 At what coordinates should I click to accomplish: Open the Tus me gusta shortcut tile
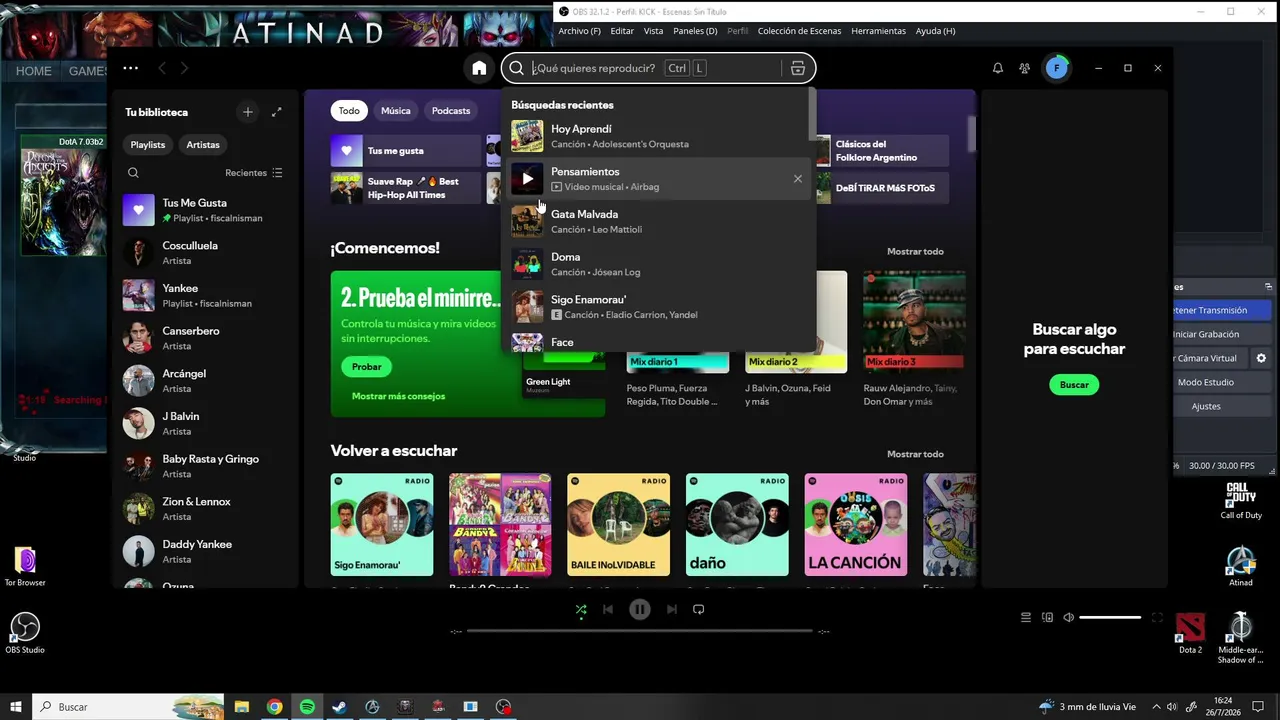coord(406,151)
